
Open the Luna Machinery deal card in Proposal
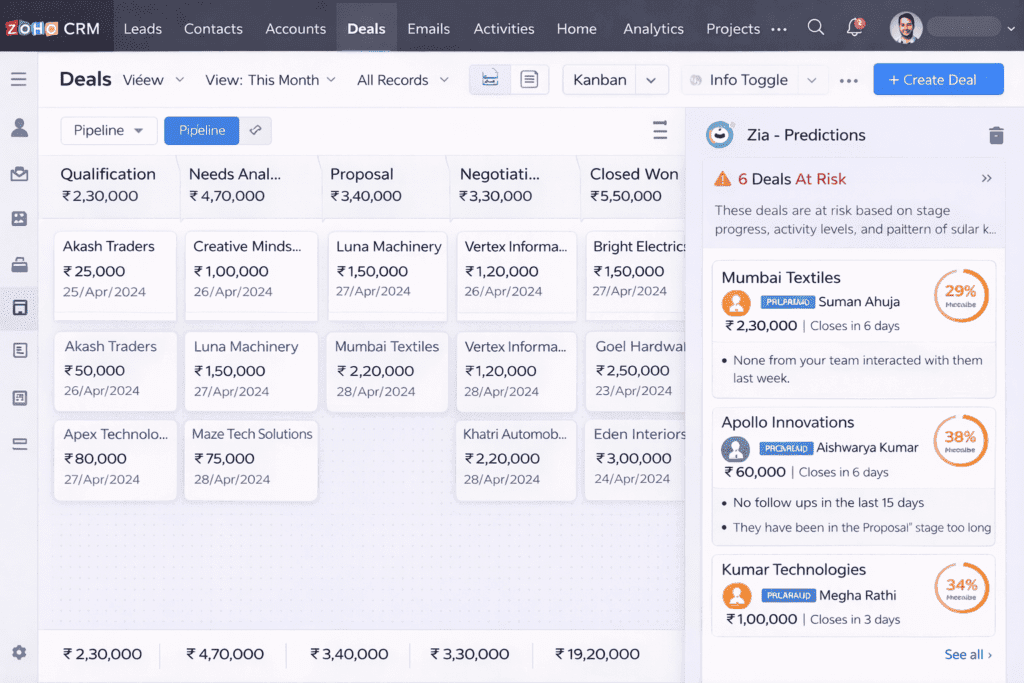(x=387, y=270)
